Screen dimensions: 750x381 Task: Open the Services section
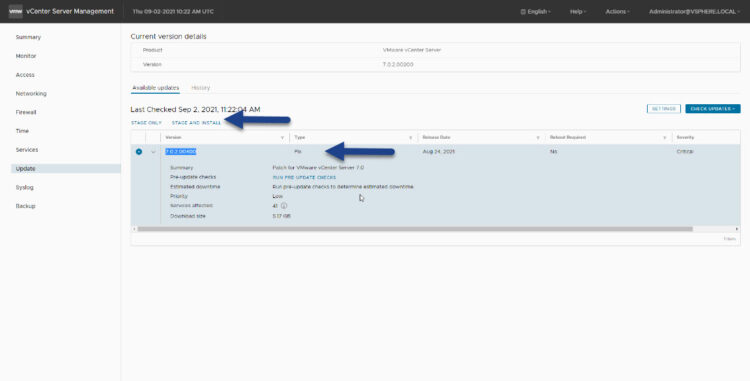coord(27,150)
